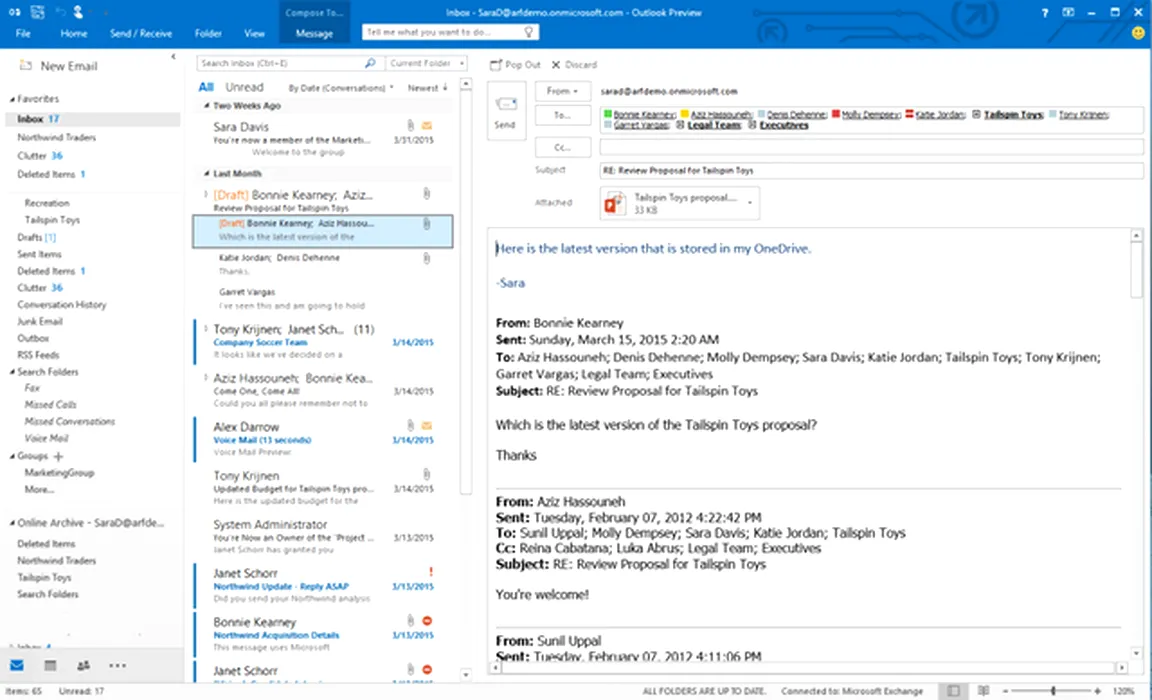The image size is (1152, 700).
Task: Click the Tailspin Toys PowerPoint attachment icon
Action: [615, 203]
